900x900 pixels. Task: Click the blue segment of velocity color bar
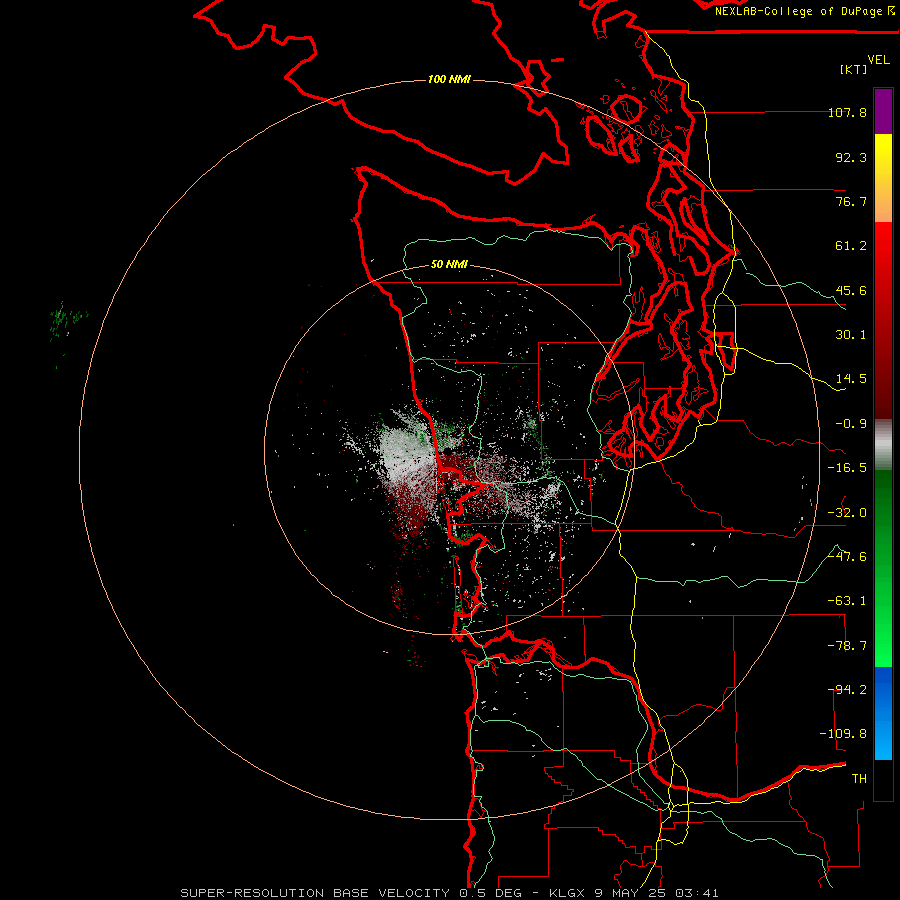point(883,713)
